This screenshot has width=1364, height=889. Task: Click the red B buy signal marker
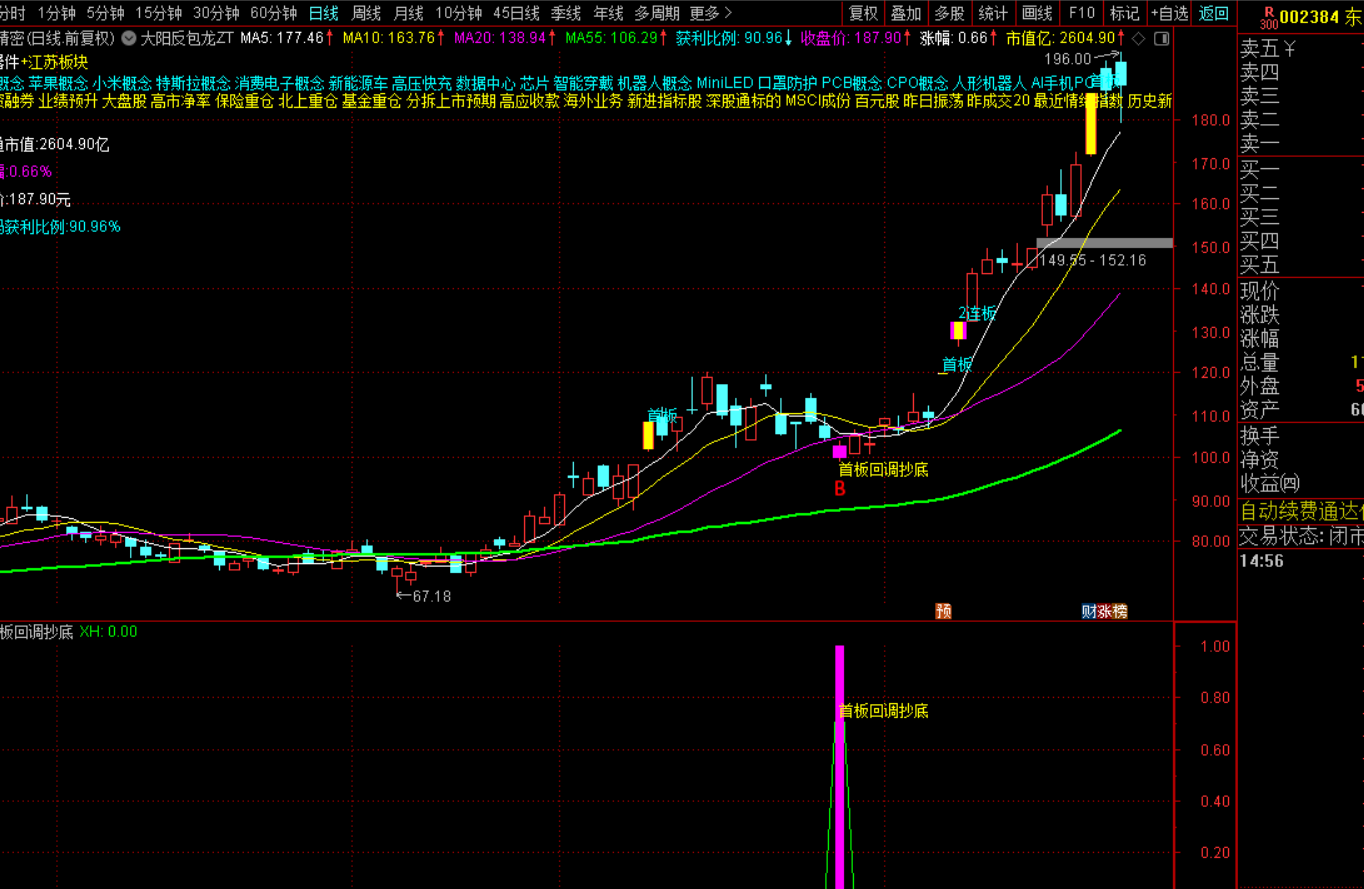pos(840,489)
